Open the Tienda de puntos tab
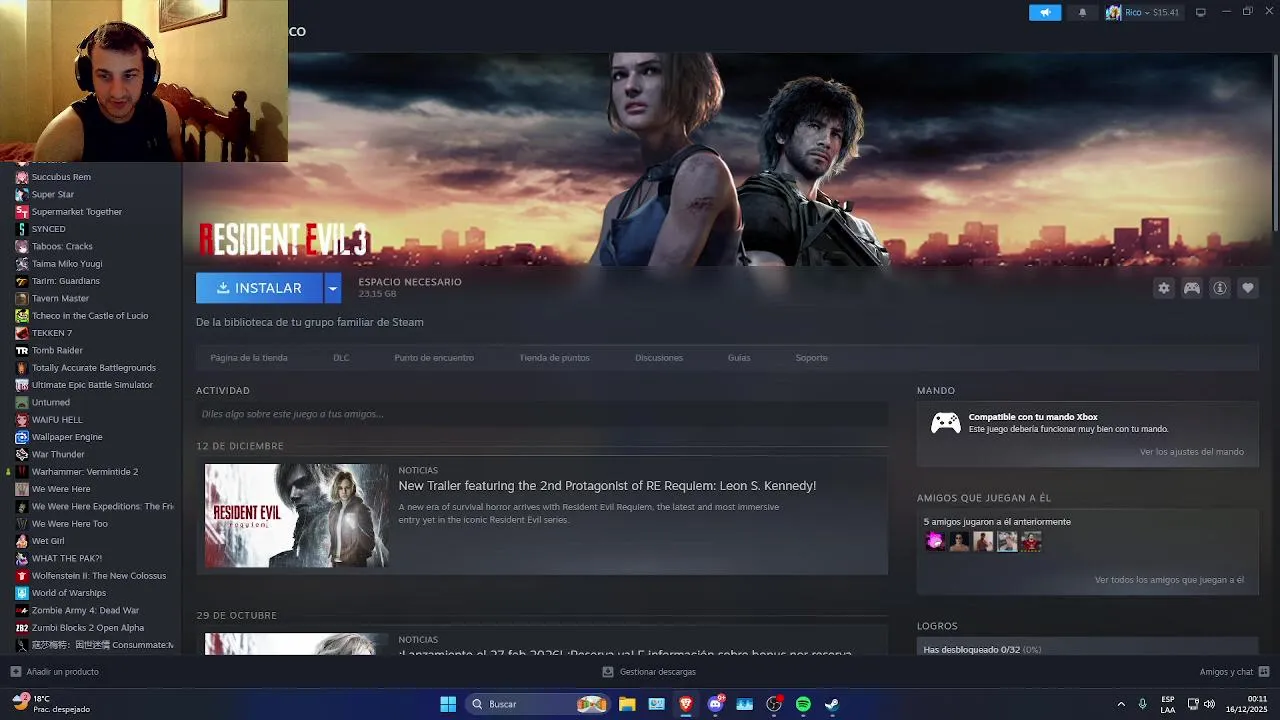This screenshot has width=1280, height=720. pyautogui.click(x=555, y=357)
